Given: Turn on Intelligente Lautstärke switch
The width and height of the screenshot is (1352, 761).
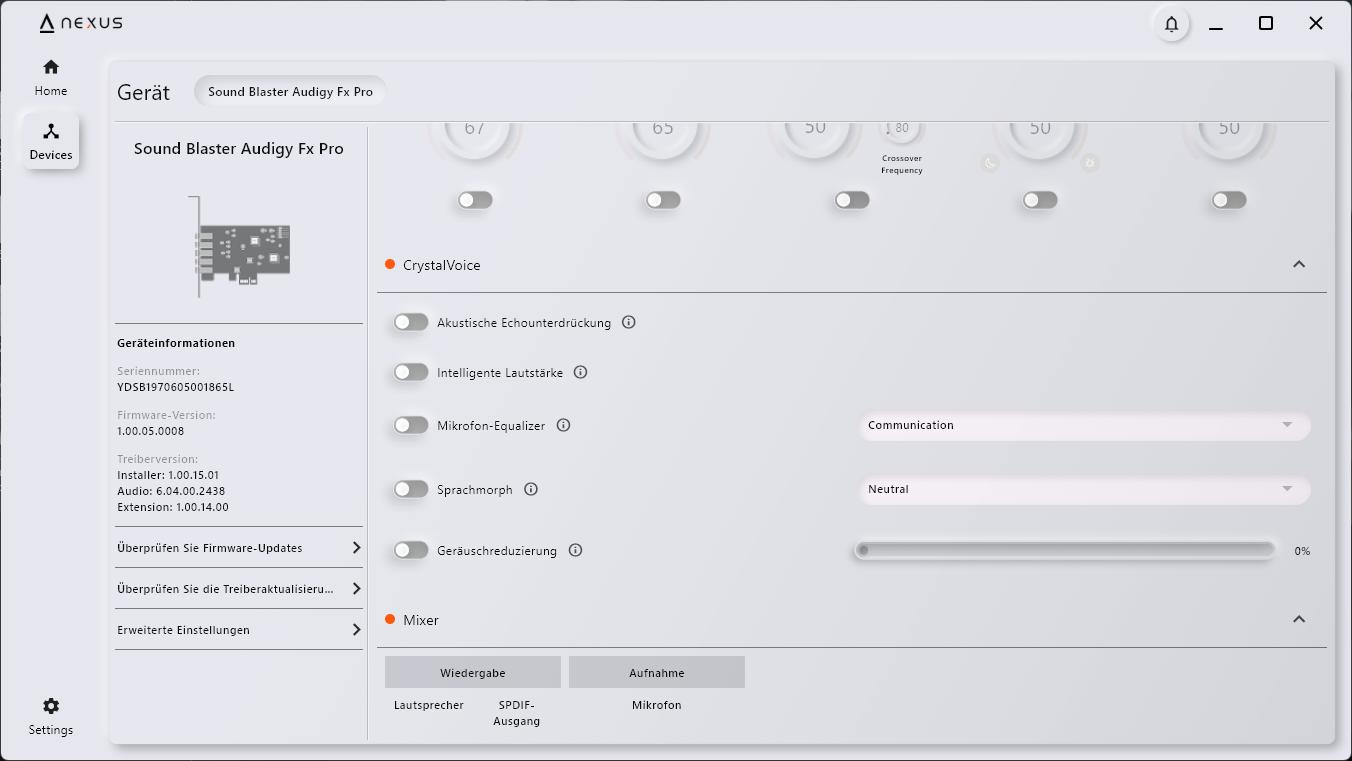Looking at the screenshot, I should pyautogui.click(x=410, y=373).
